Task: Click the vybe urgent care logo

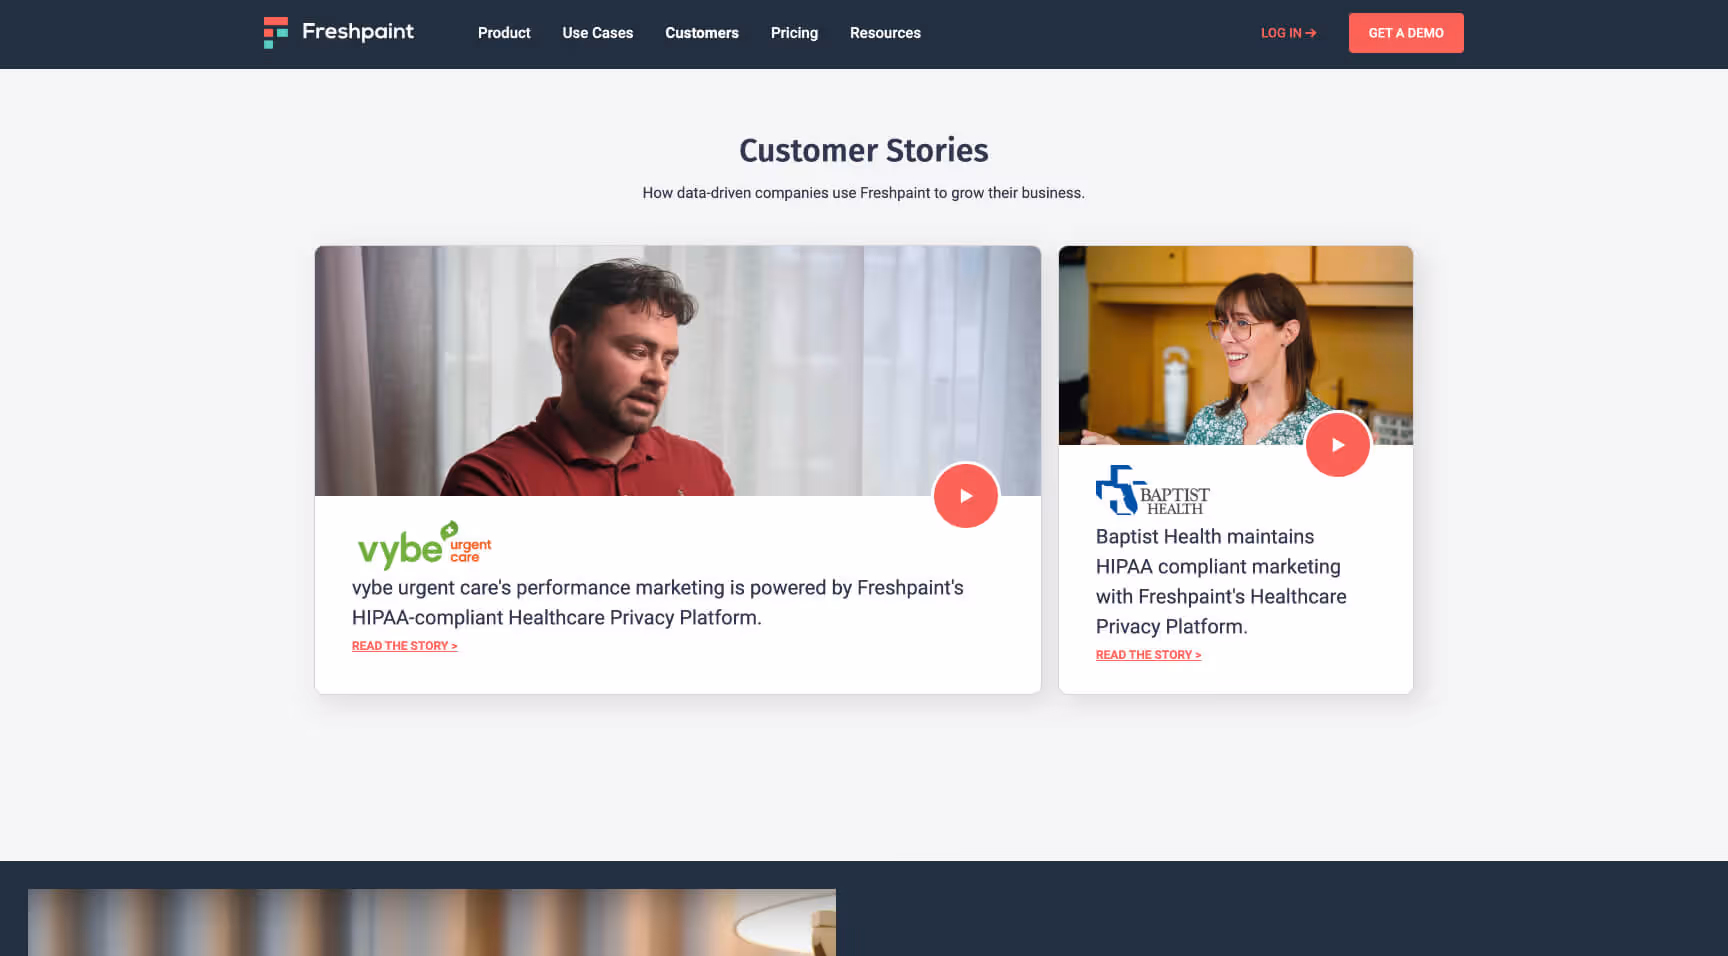Action: tap(425, 545)
